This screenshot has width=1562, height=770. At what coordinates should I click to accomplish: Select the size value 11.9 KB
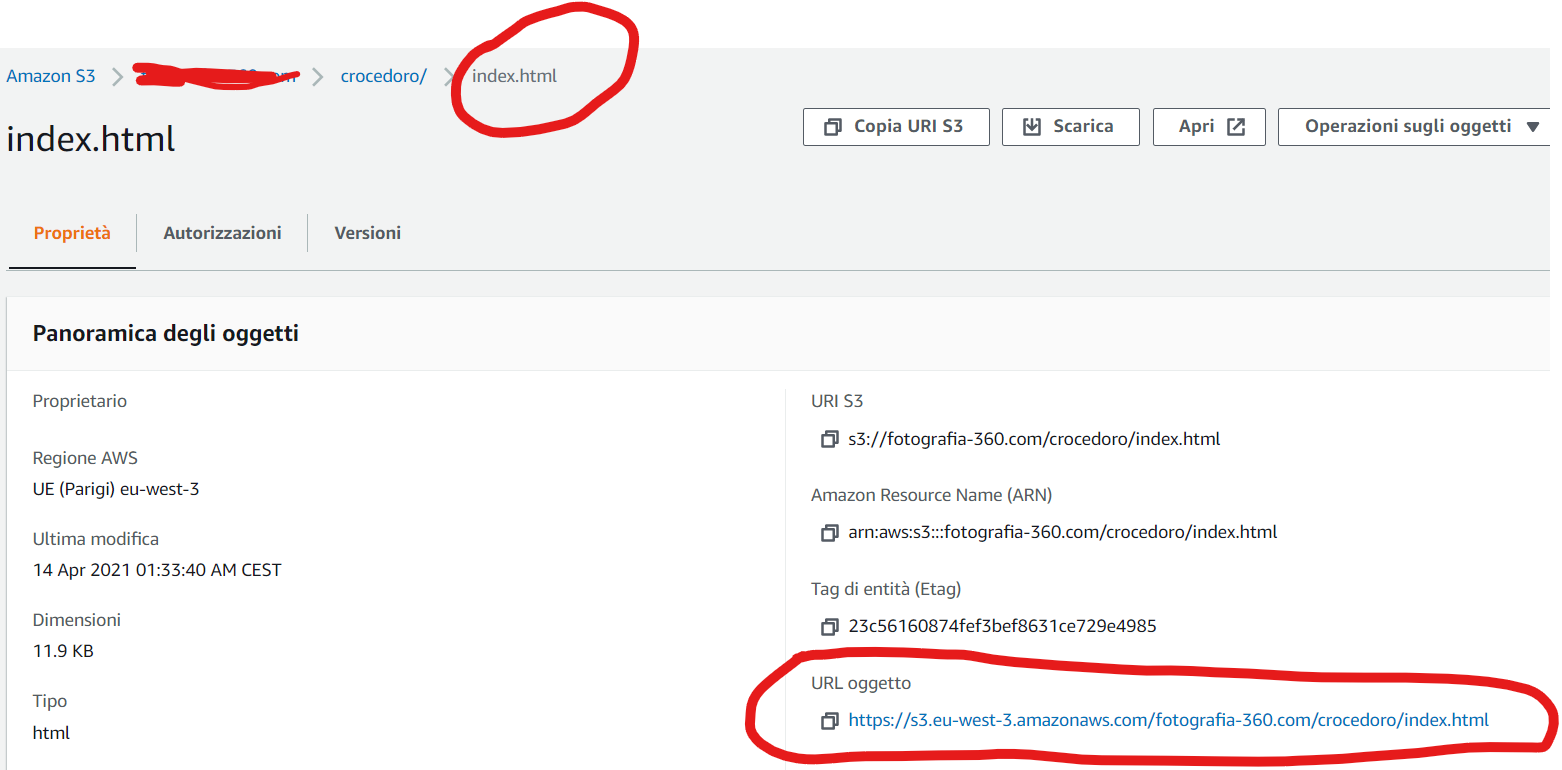[63, 651]
